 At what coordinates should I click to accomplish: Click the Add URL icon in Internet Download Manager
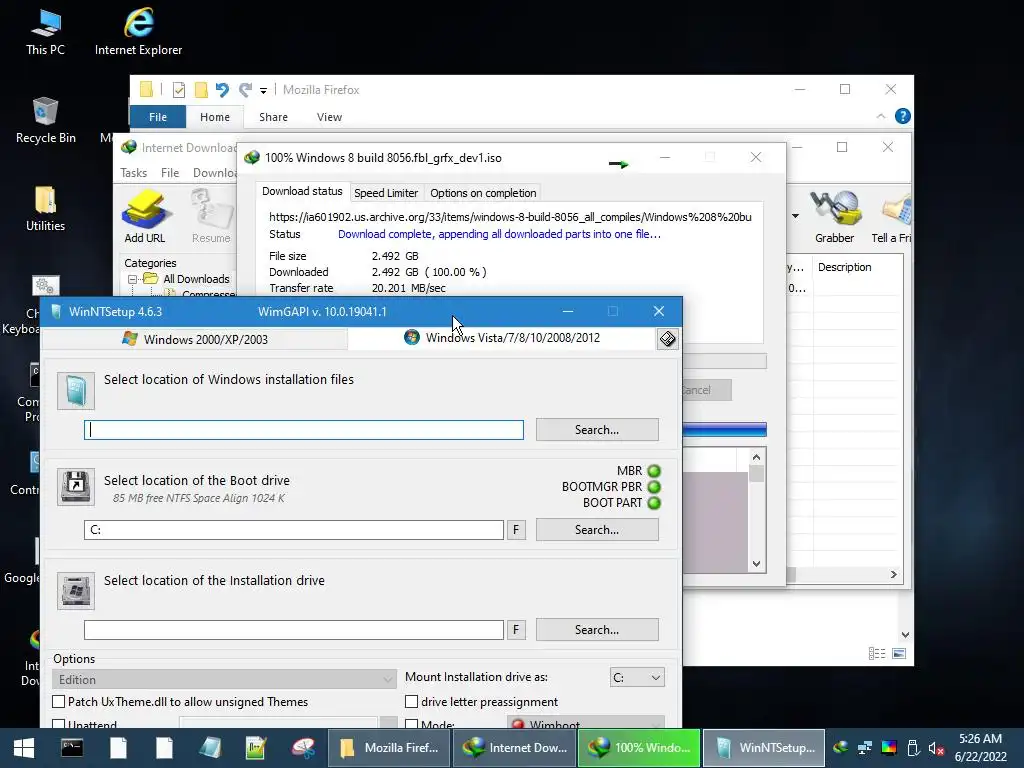point(145,209)
